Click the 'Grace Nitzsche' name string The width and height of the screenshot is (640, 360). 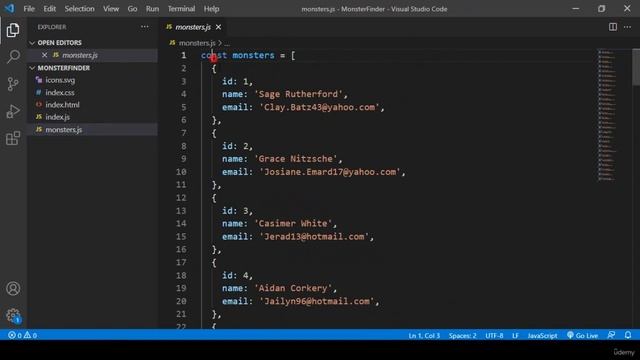(x=296, y=159)
